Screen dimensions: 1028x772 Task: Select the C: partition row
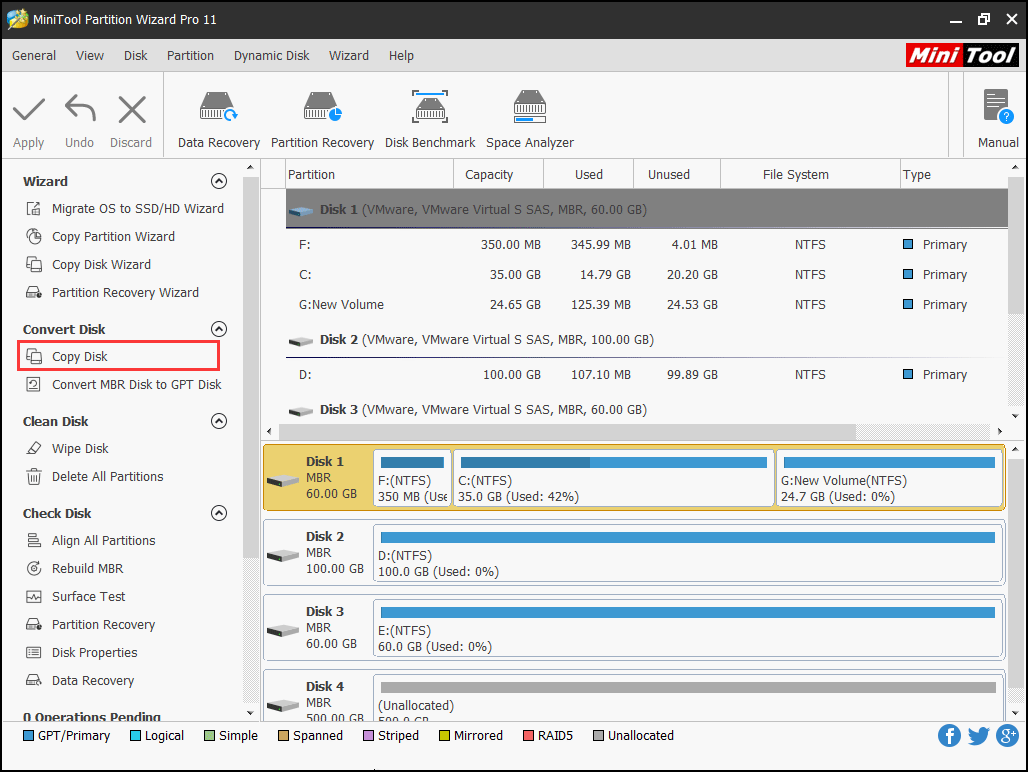pos(646,275)
